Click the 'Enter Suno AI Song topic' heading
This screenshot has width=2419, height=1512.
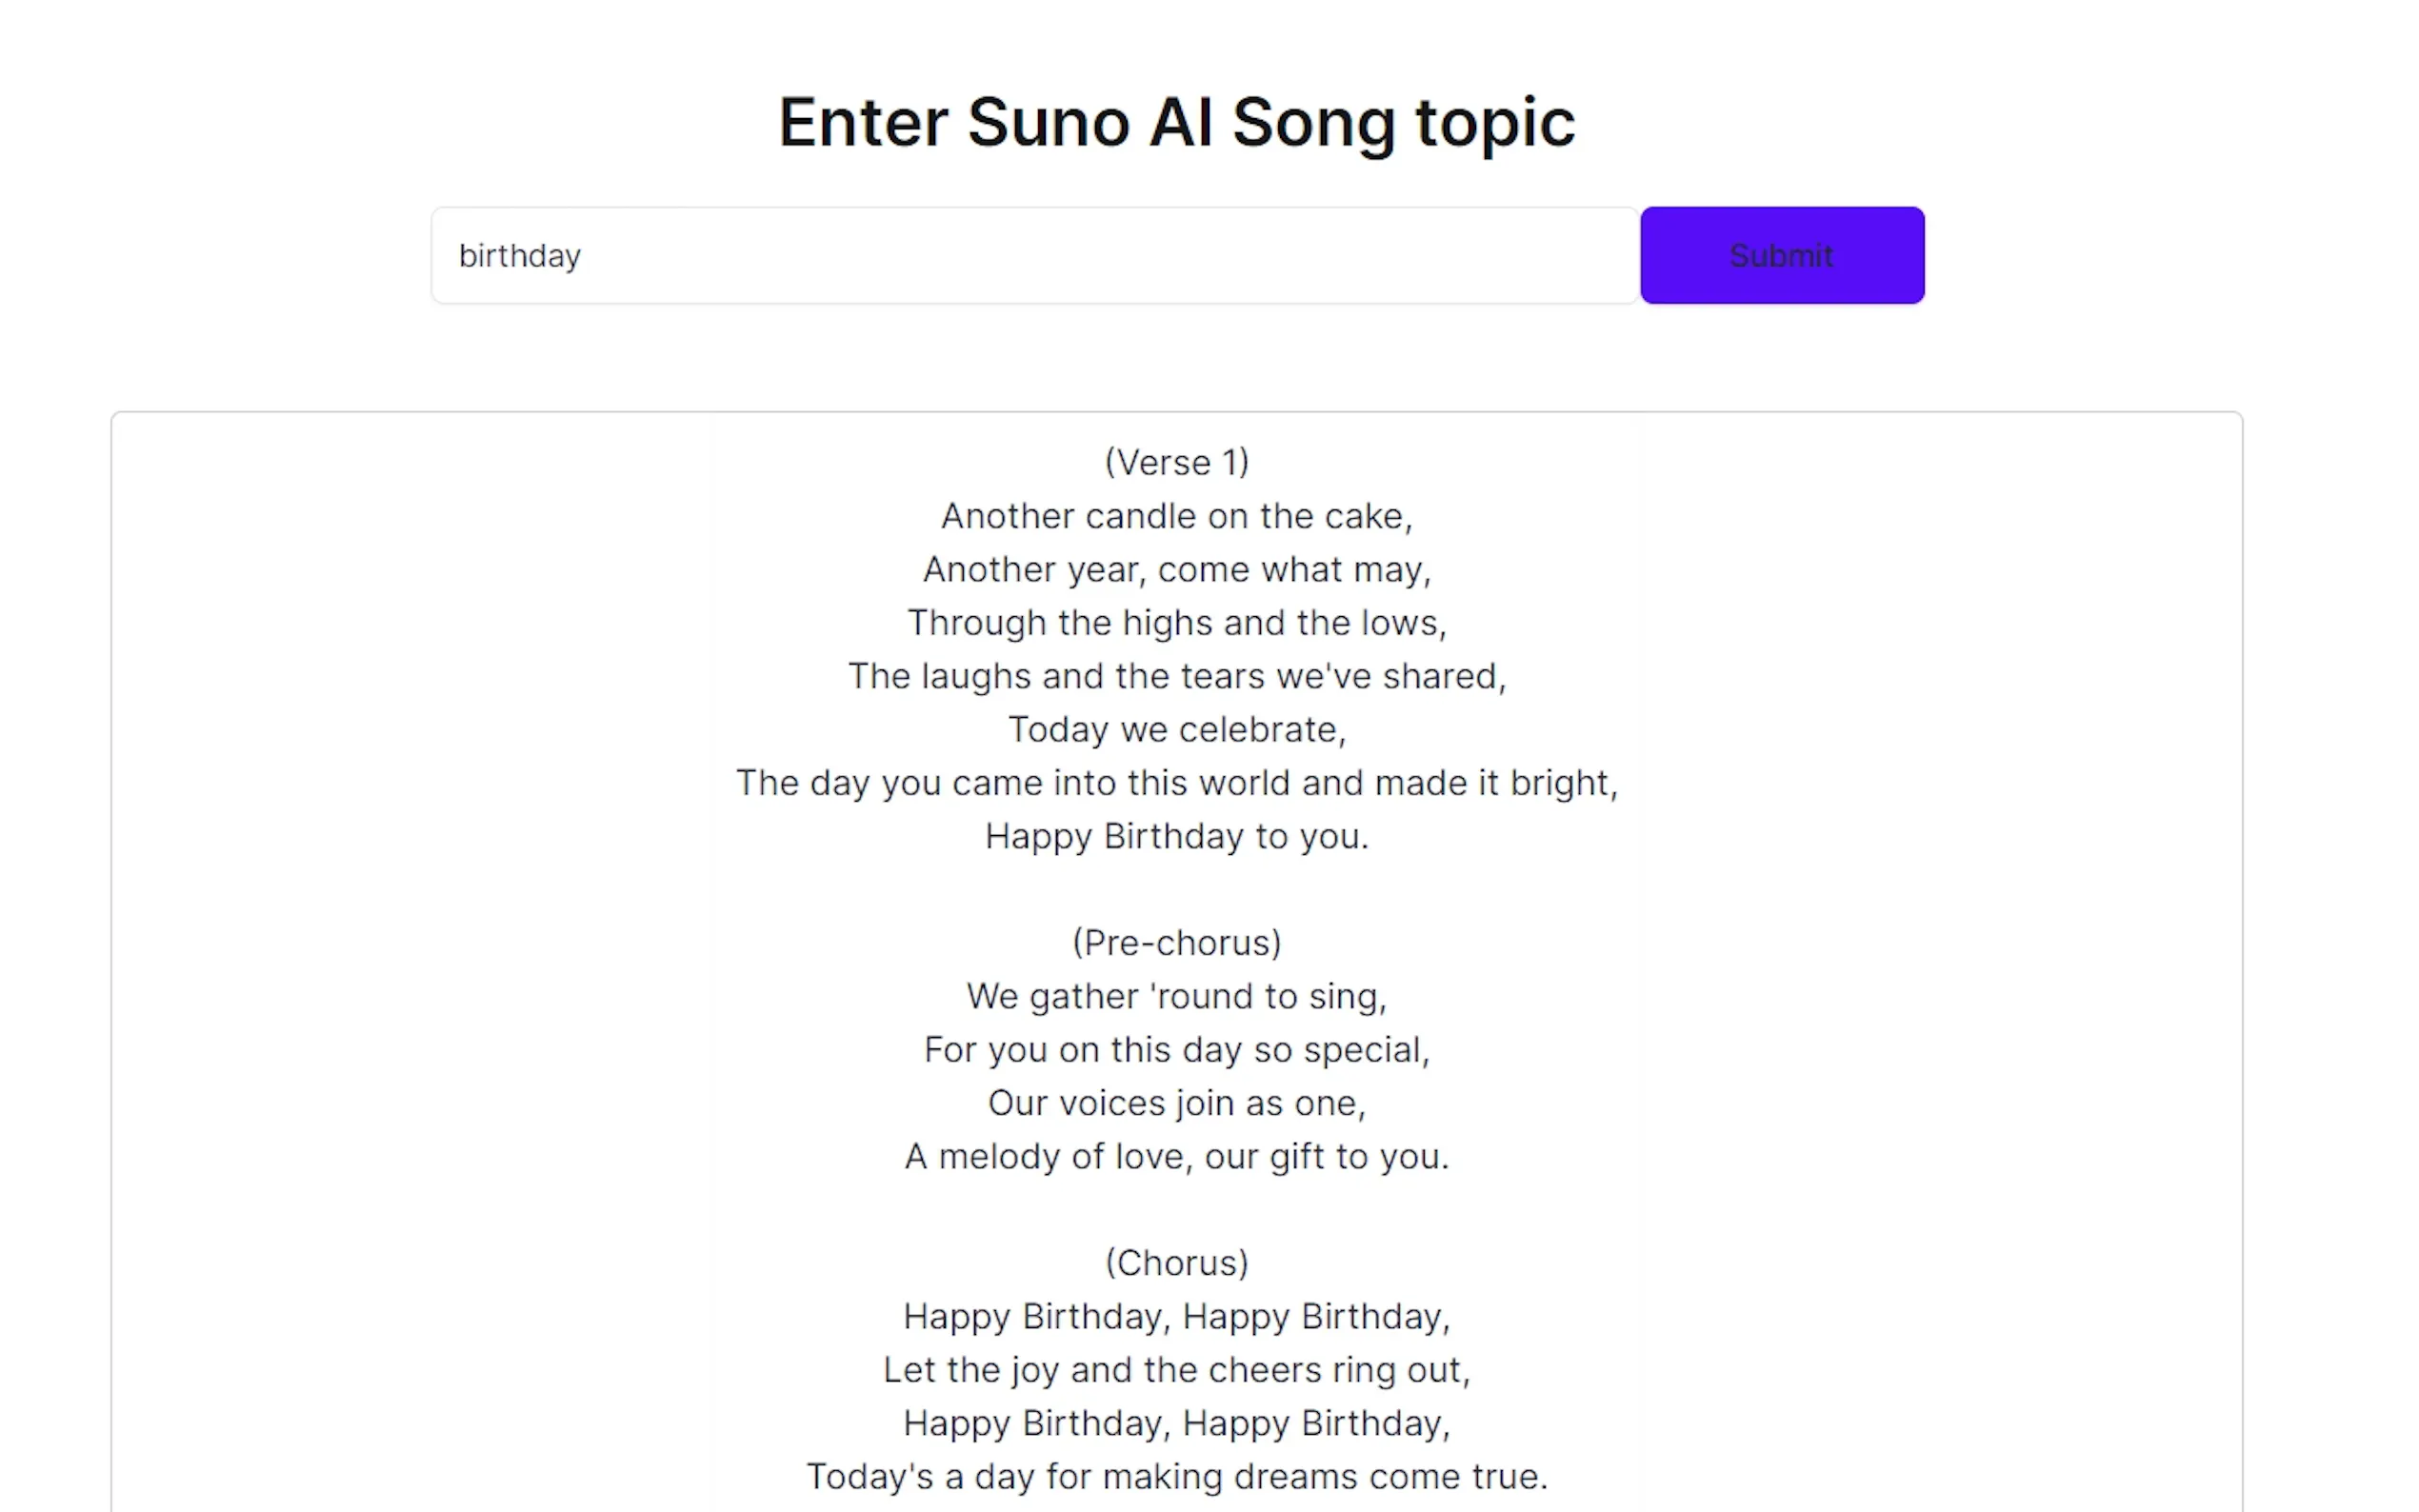point(1178,120)
